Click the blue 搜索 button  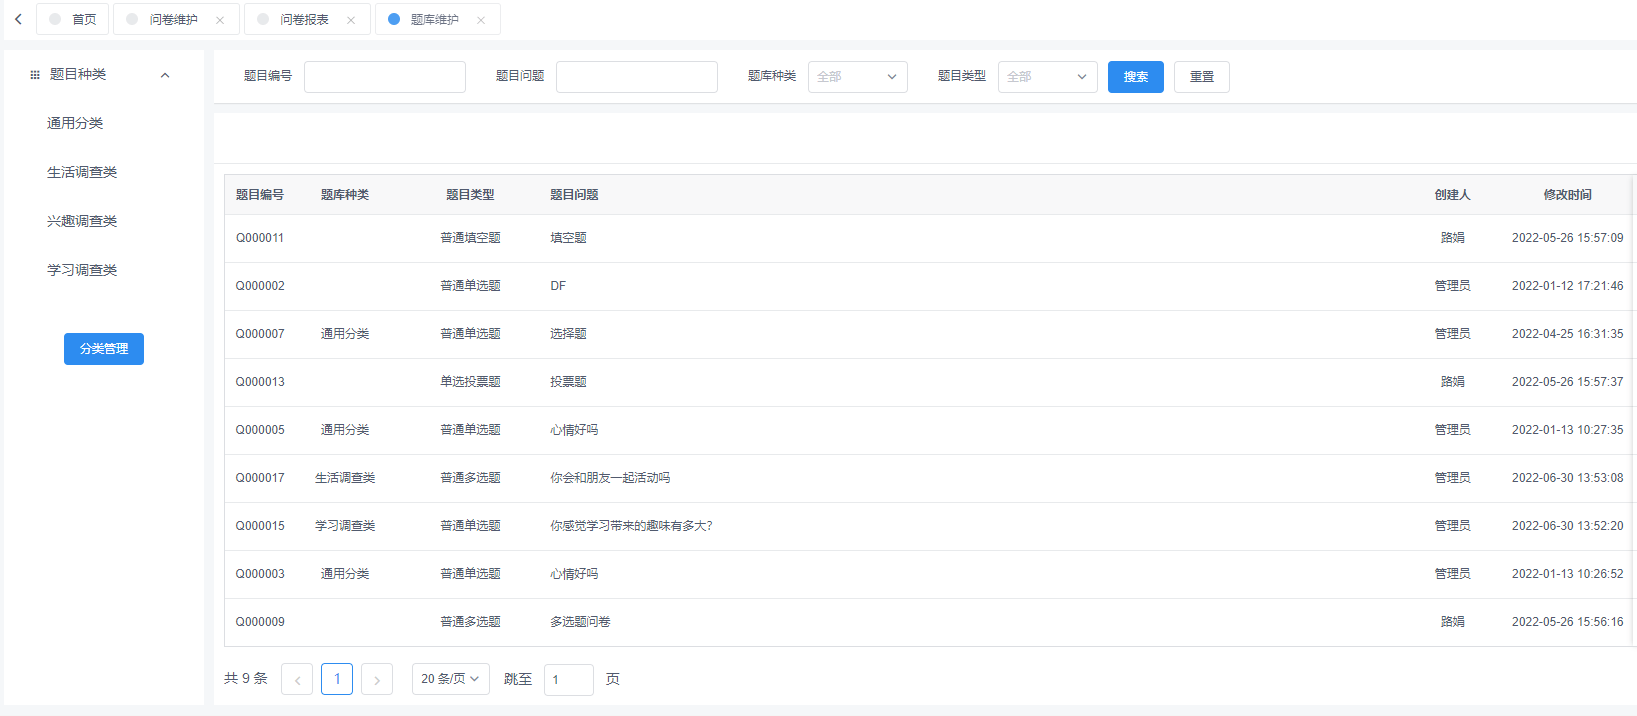[1135, 77]
